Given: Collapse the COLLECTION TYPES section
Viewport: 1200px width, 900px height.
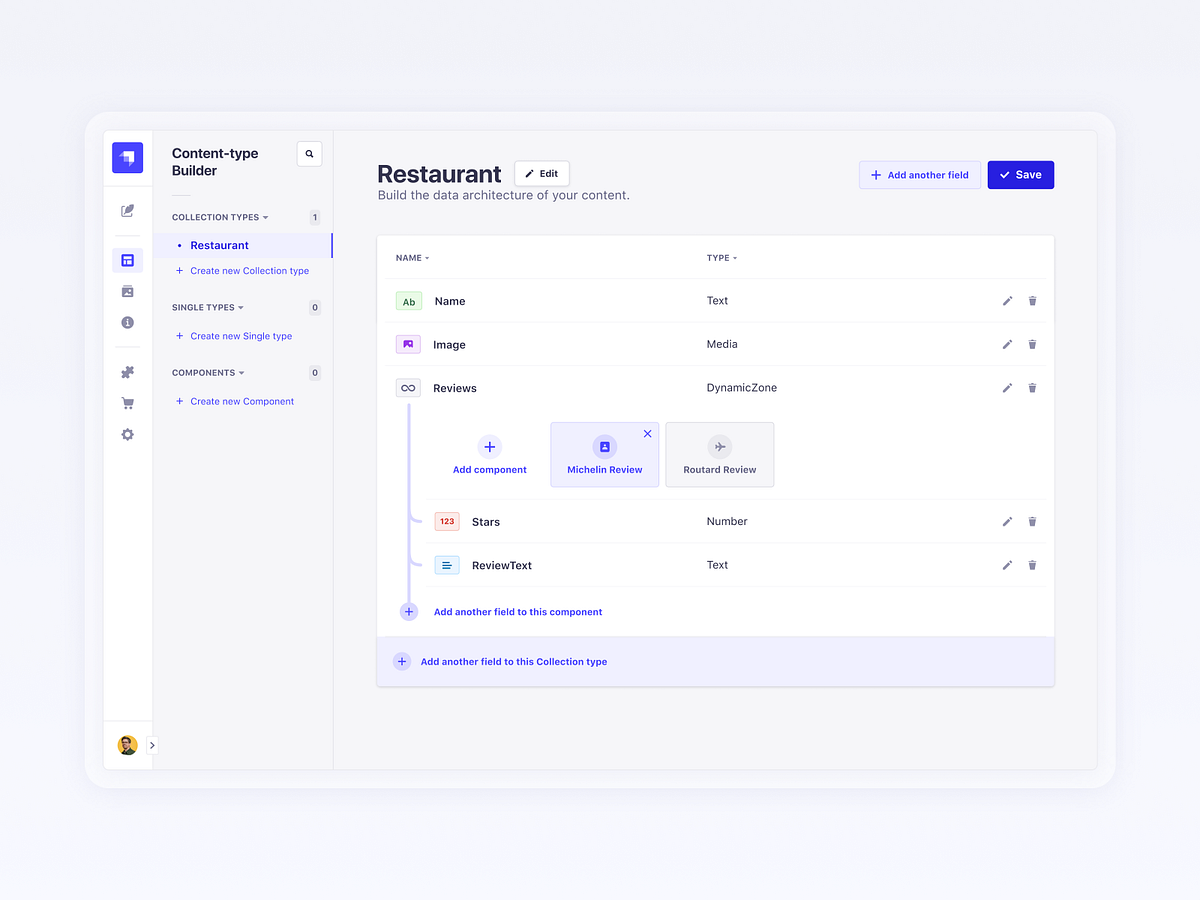Looking at the screenshot, I should 264,217.
